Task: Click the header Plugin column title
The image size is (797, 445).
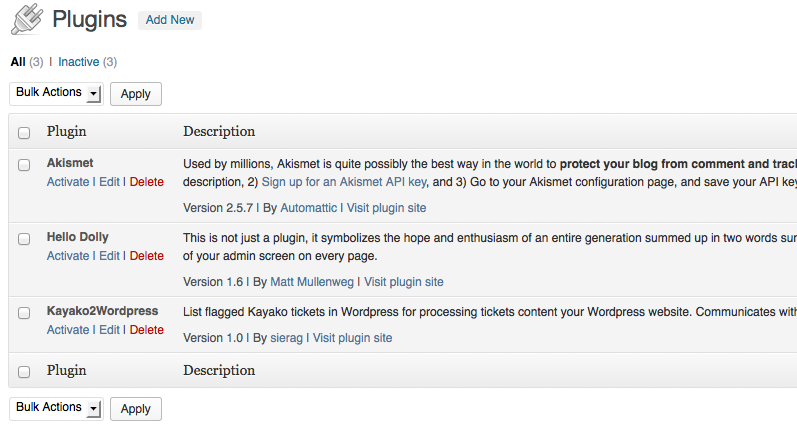Action: (x=67, y=132)
